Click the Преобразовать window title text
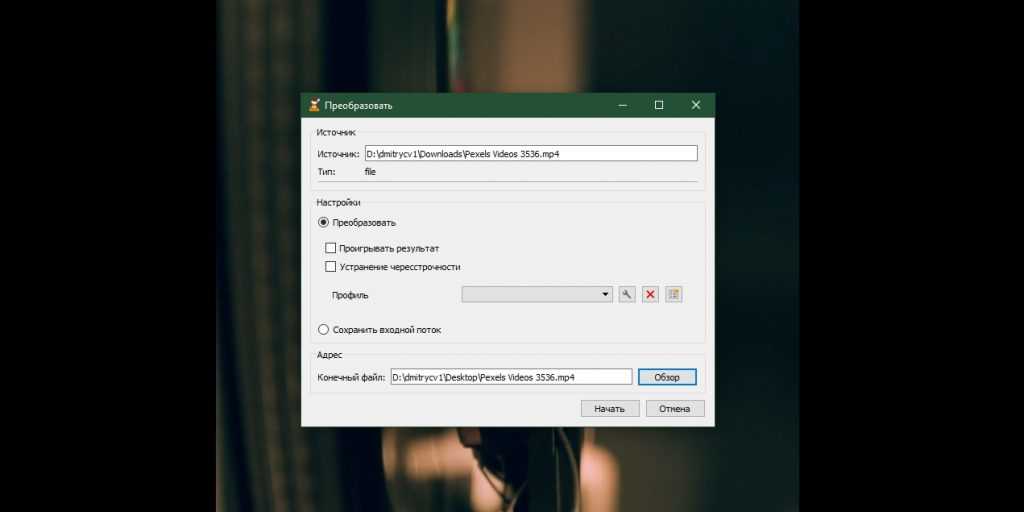This screenshot has height=512, width=1024. coord(358,106)
